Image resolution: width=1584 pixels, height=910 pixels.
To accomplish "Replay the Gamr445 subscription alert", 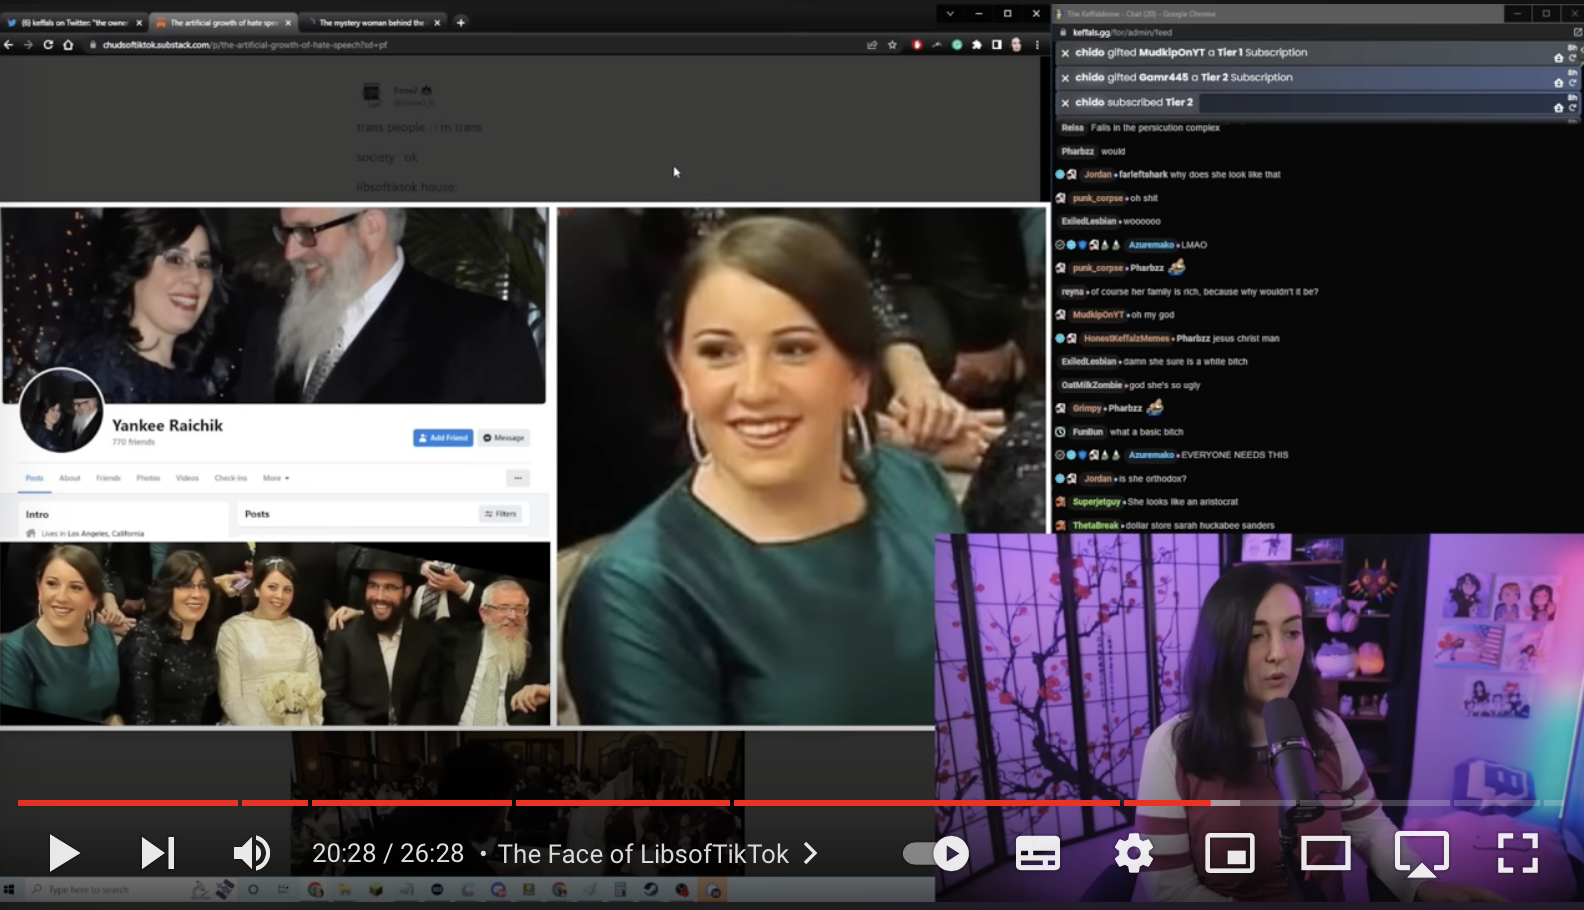I will (x=1573, y=83).
